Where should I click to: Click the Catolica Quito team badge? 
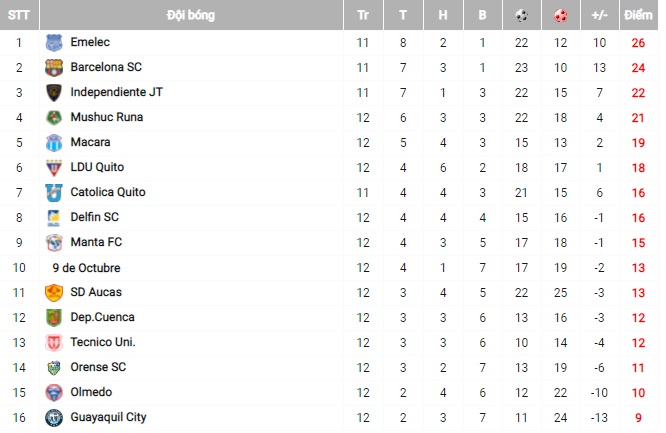click(x=54, y=193)
